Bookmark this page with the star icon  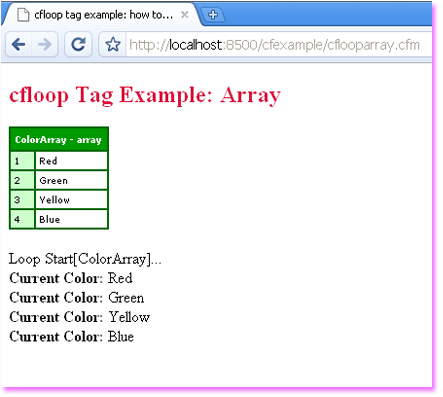pyautogui.click(x=113, y=44)
